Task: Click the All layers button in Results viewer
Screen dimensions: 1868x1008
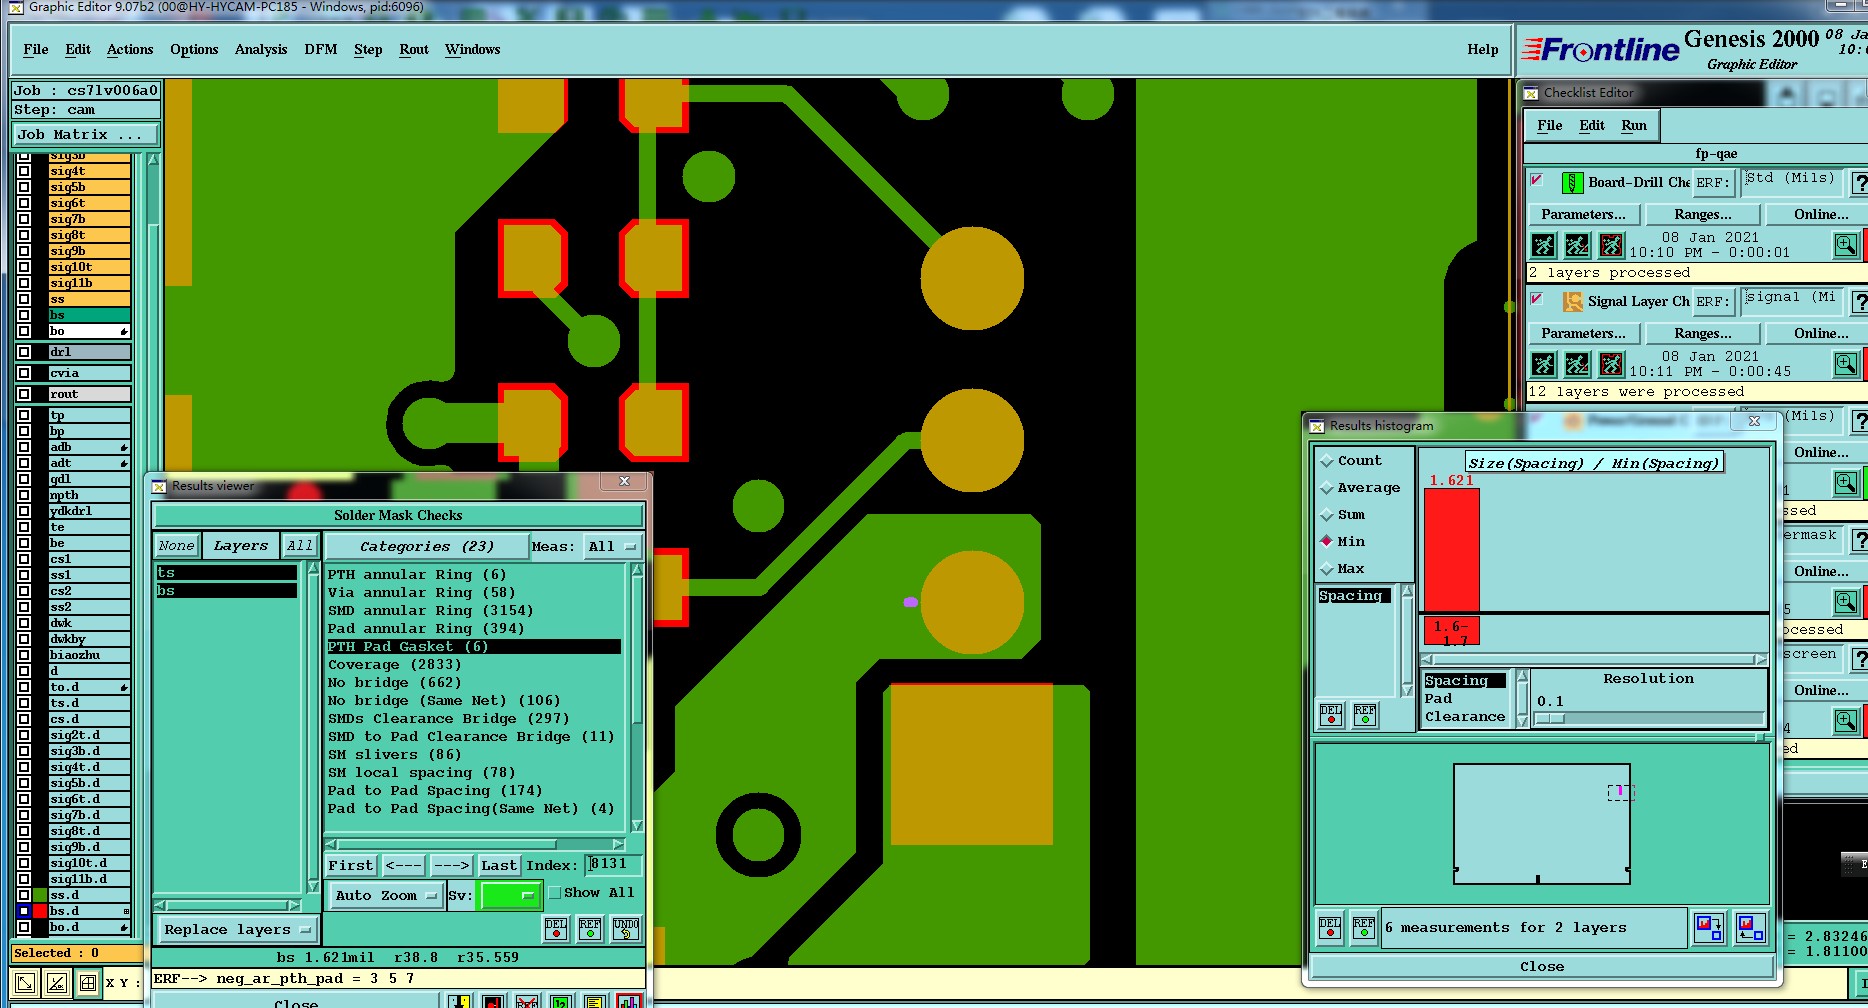Action: [299, 546]
